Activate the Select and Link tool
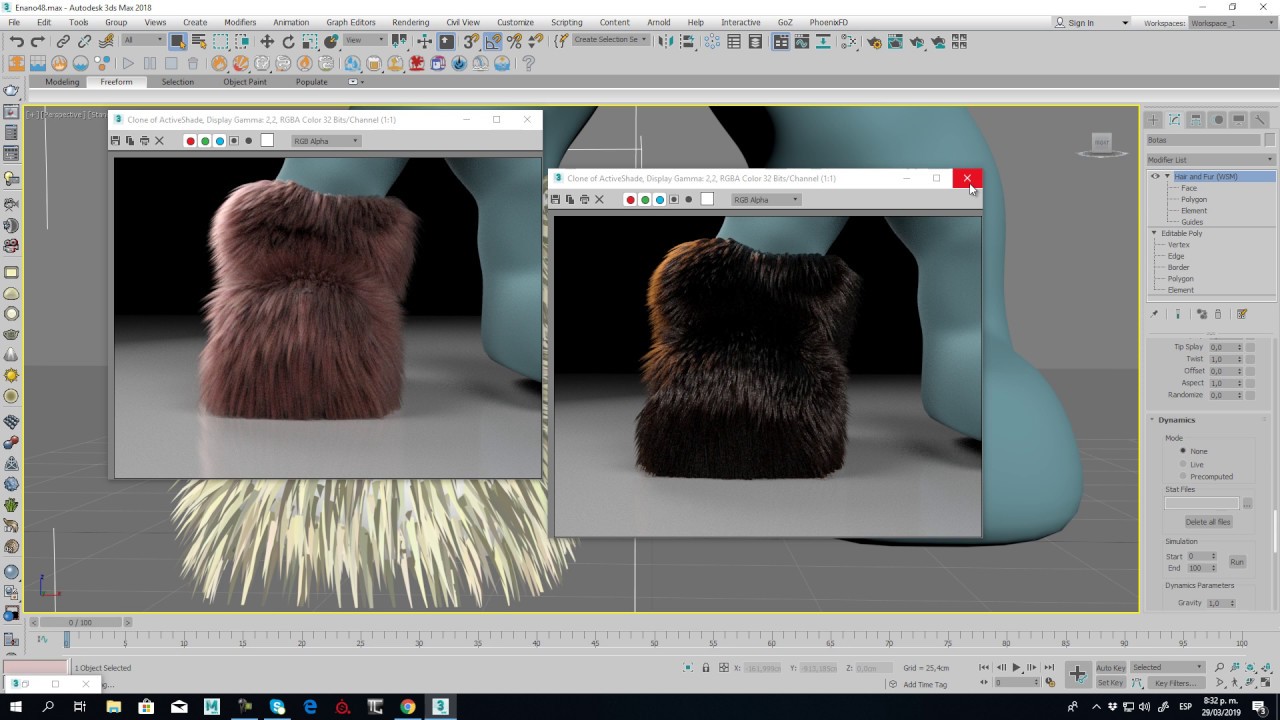 63,41
